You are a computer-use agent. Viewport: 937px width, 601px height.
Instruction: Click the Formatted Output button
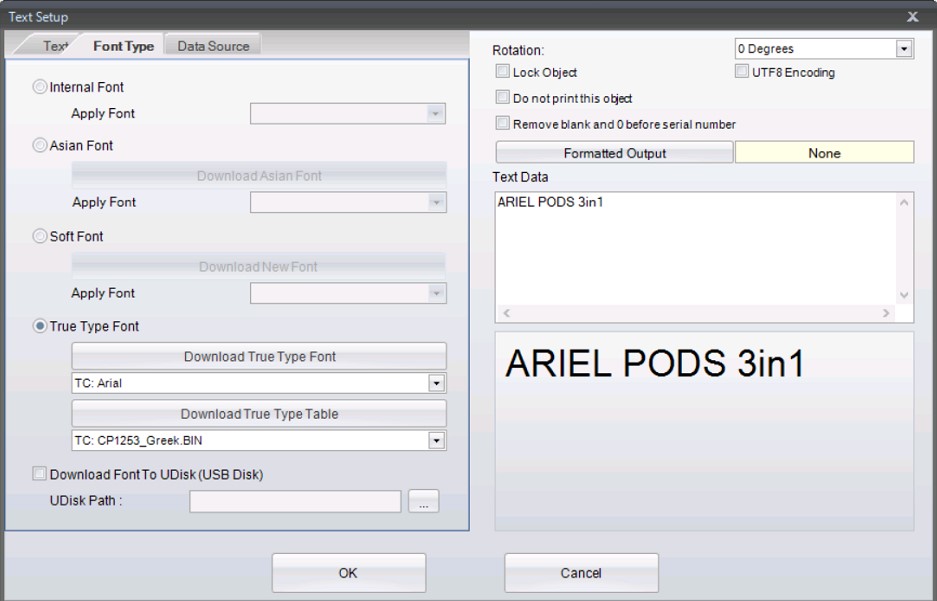(614, 153)
